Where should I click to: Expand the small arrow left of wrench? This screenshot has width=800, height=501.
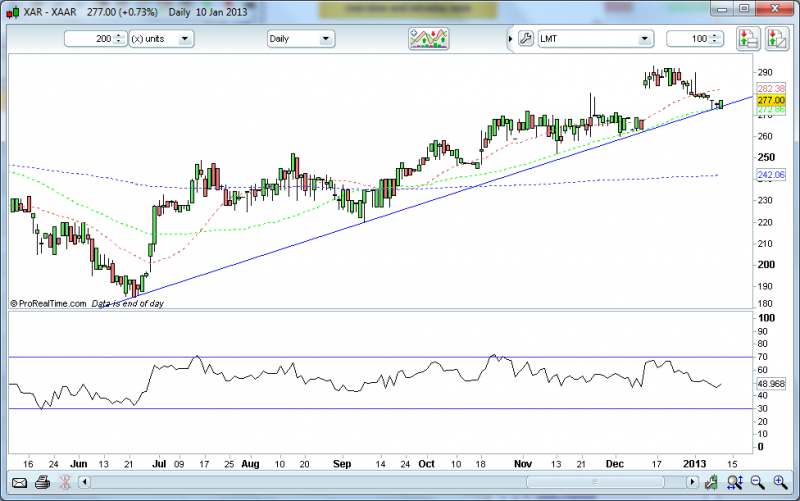(x=508, y=39)
